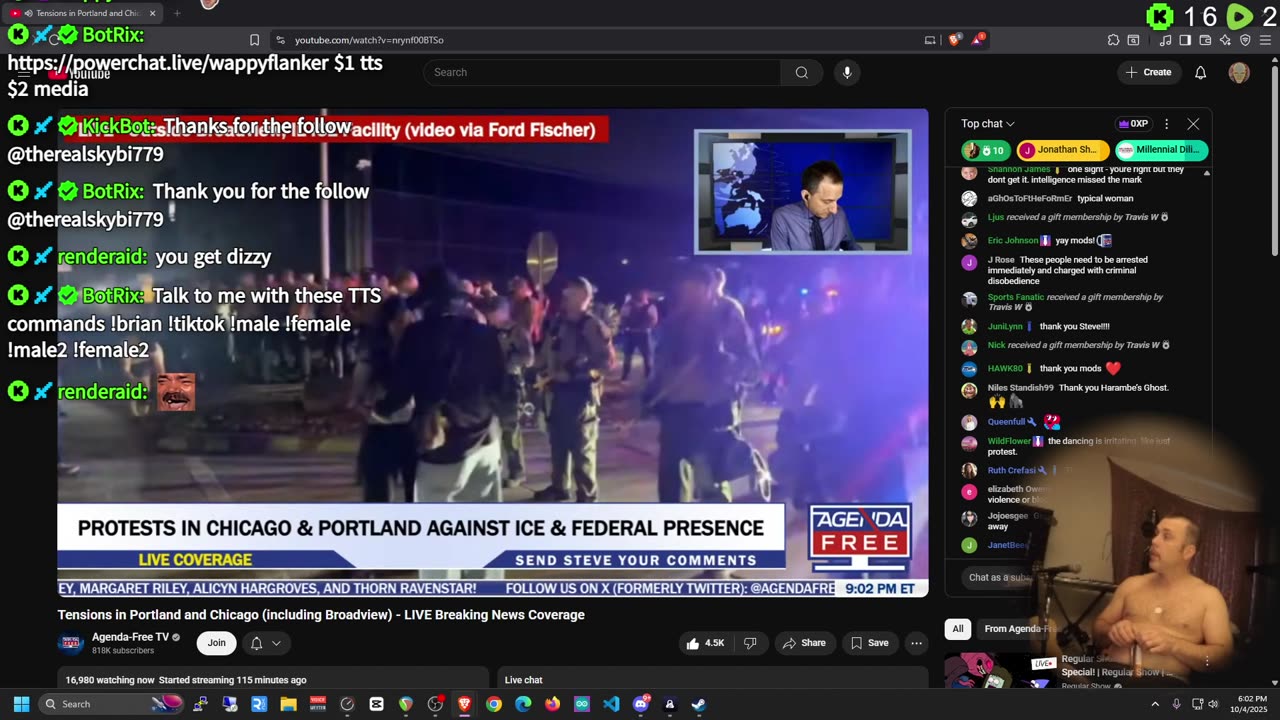1280x720 pixels.
Task: Expand the notification bell subscription dropdown
Action: click(x=265, y=643)
